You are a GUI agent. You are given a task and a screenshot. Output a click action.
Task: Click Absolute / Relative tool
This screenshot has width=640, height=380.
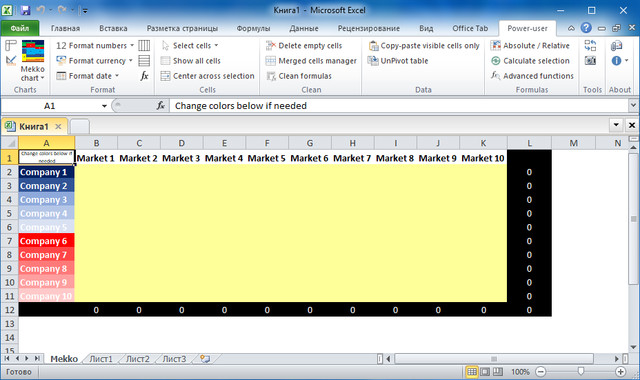pos(530,45)
